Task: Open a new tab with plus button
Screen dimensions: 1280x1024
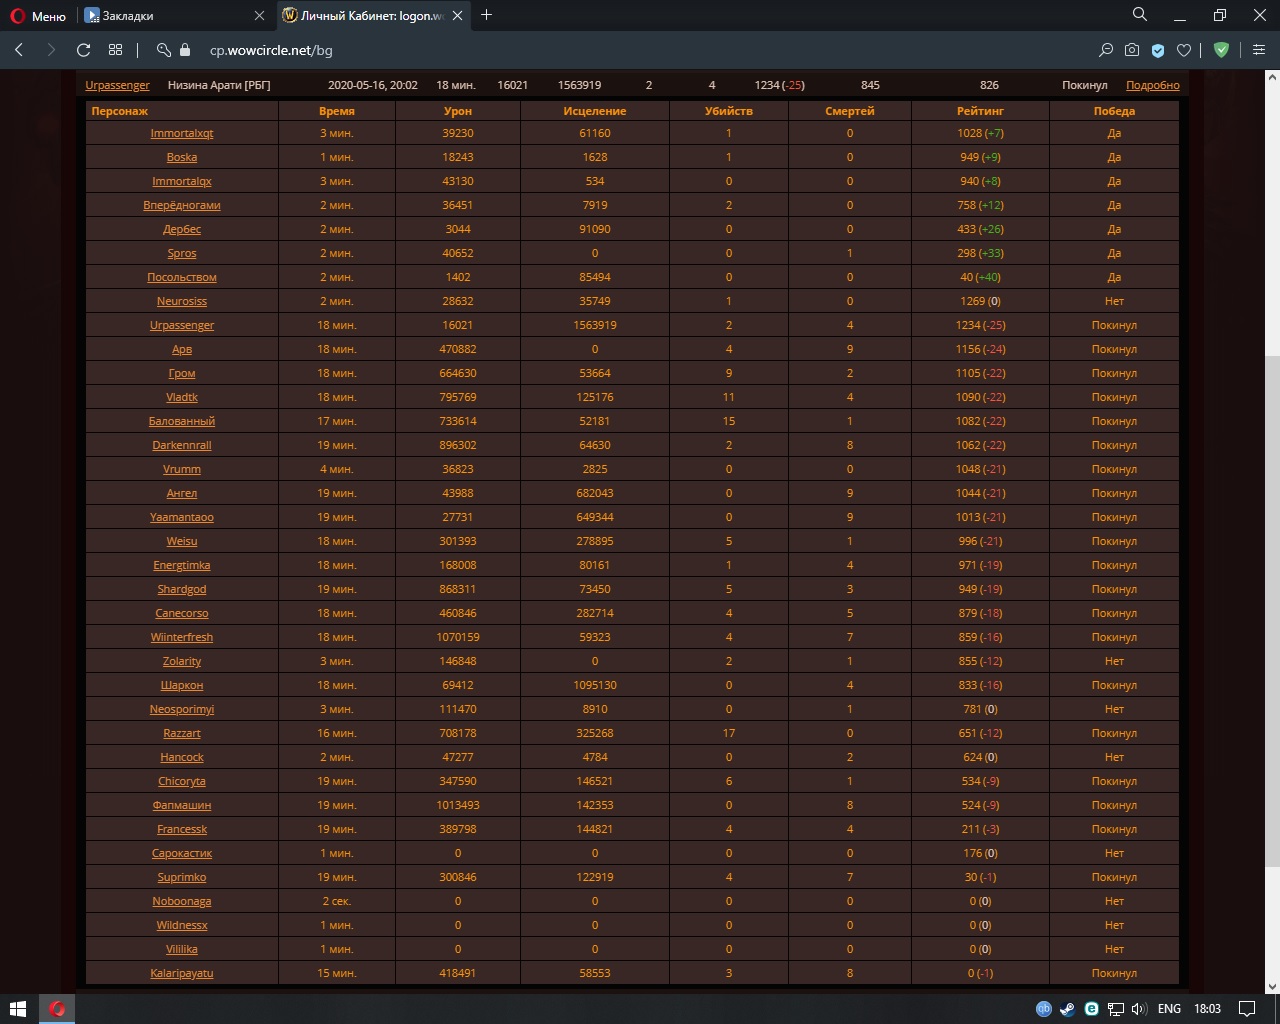Action: [x=487, y=15]
